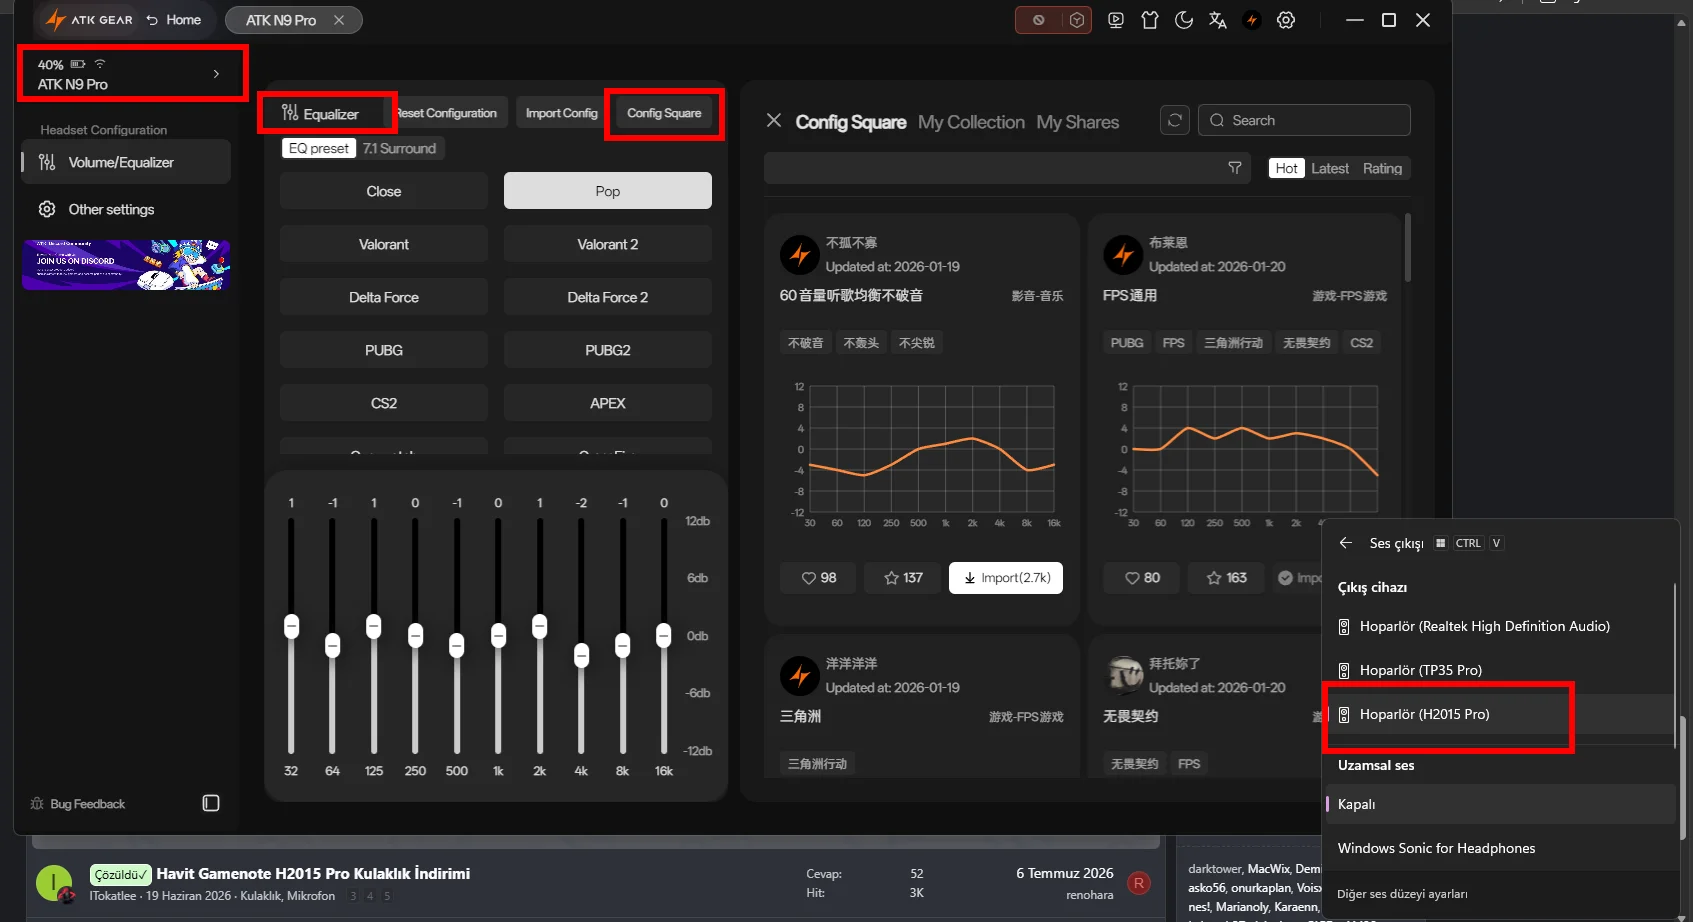Select the Valorant EQ preset
Screen dimensions: 1693x922
384,244
